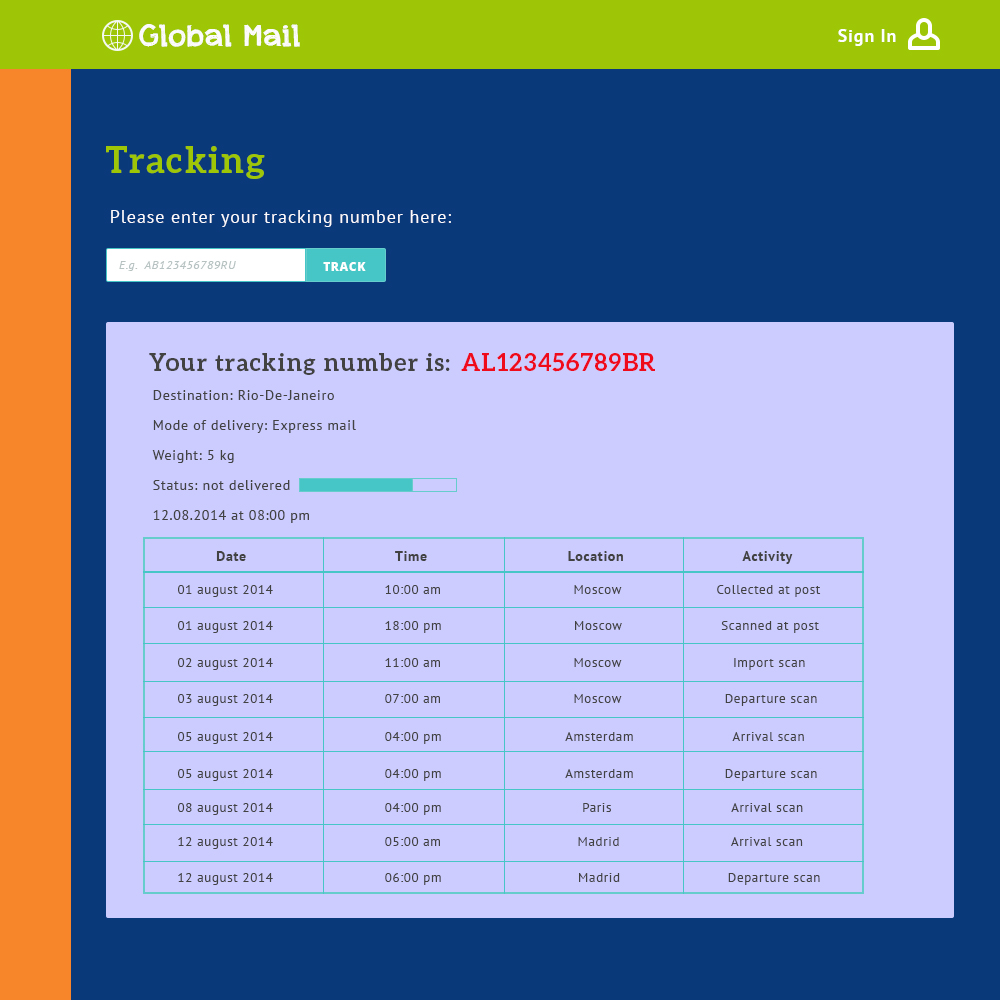Screen dimensions: 1000x1000
Task: Click the Global Mail globe logo icon
Action: coord(117,36)
